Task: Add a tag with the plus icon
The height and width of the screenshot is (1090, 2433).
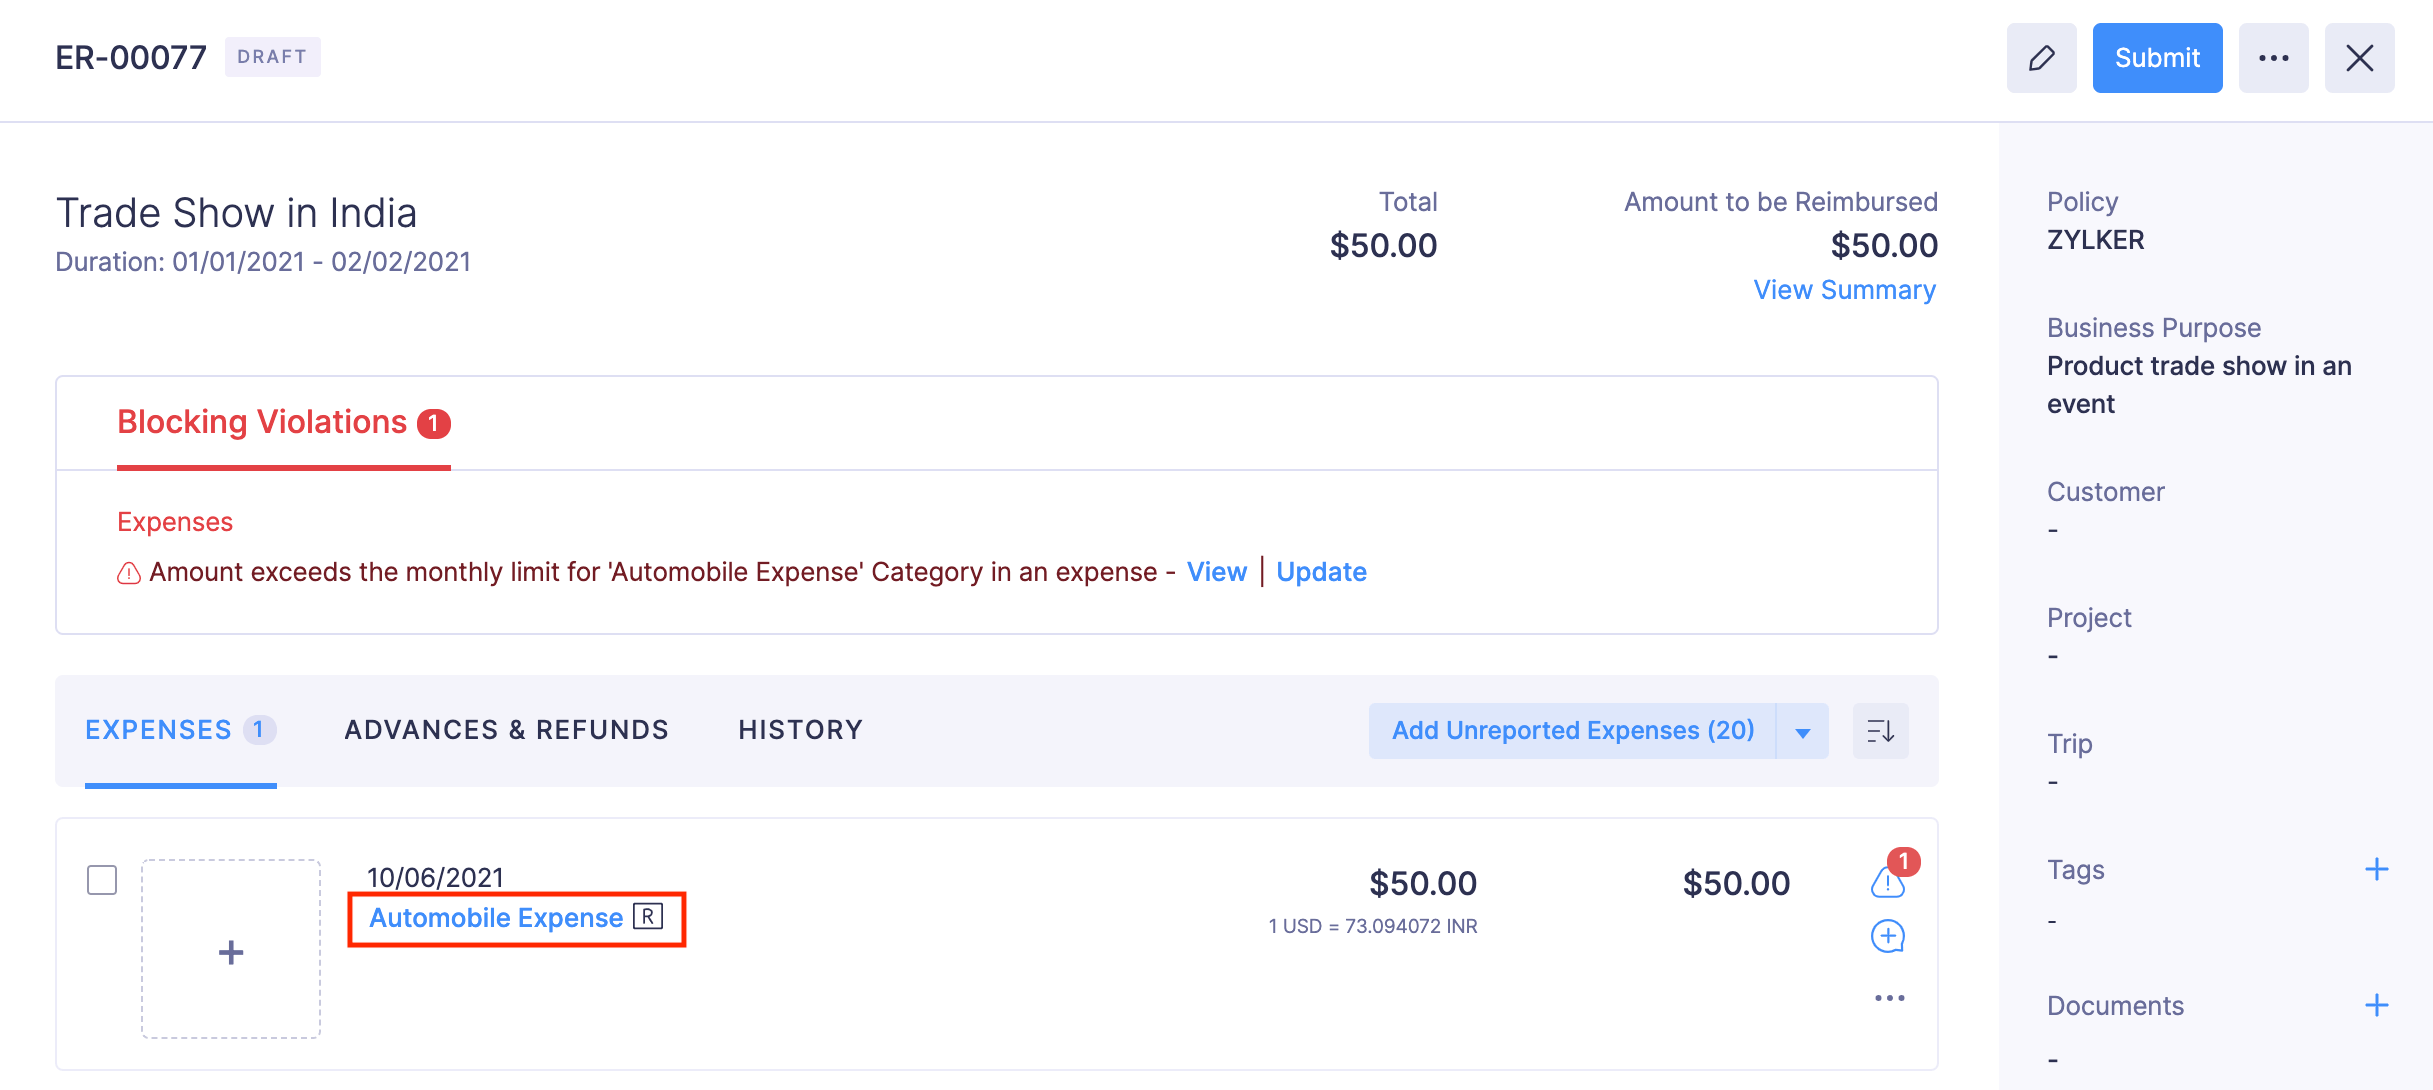Action: tap(2376, 870)
